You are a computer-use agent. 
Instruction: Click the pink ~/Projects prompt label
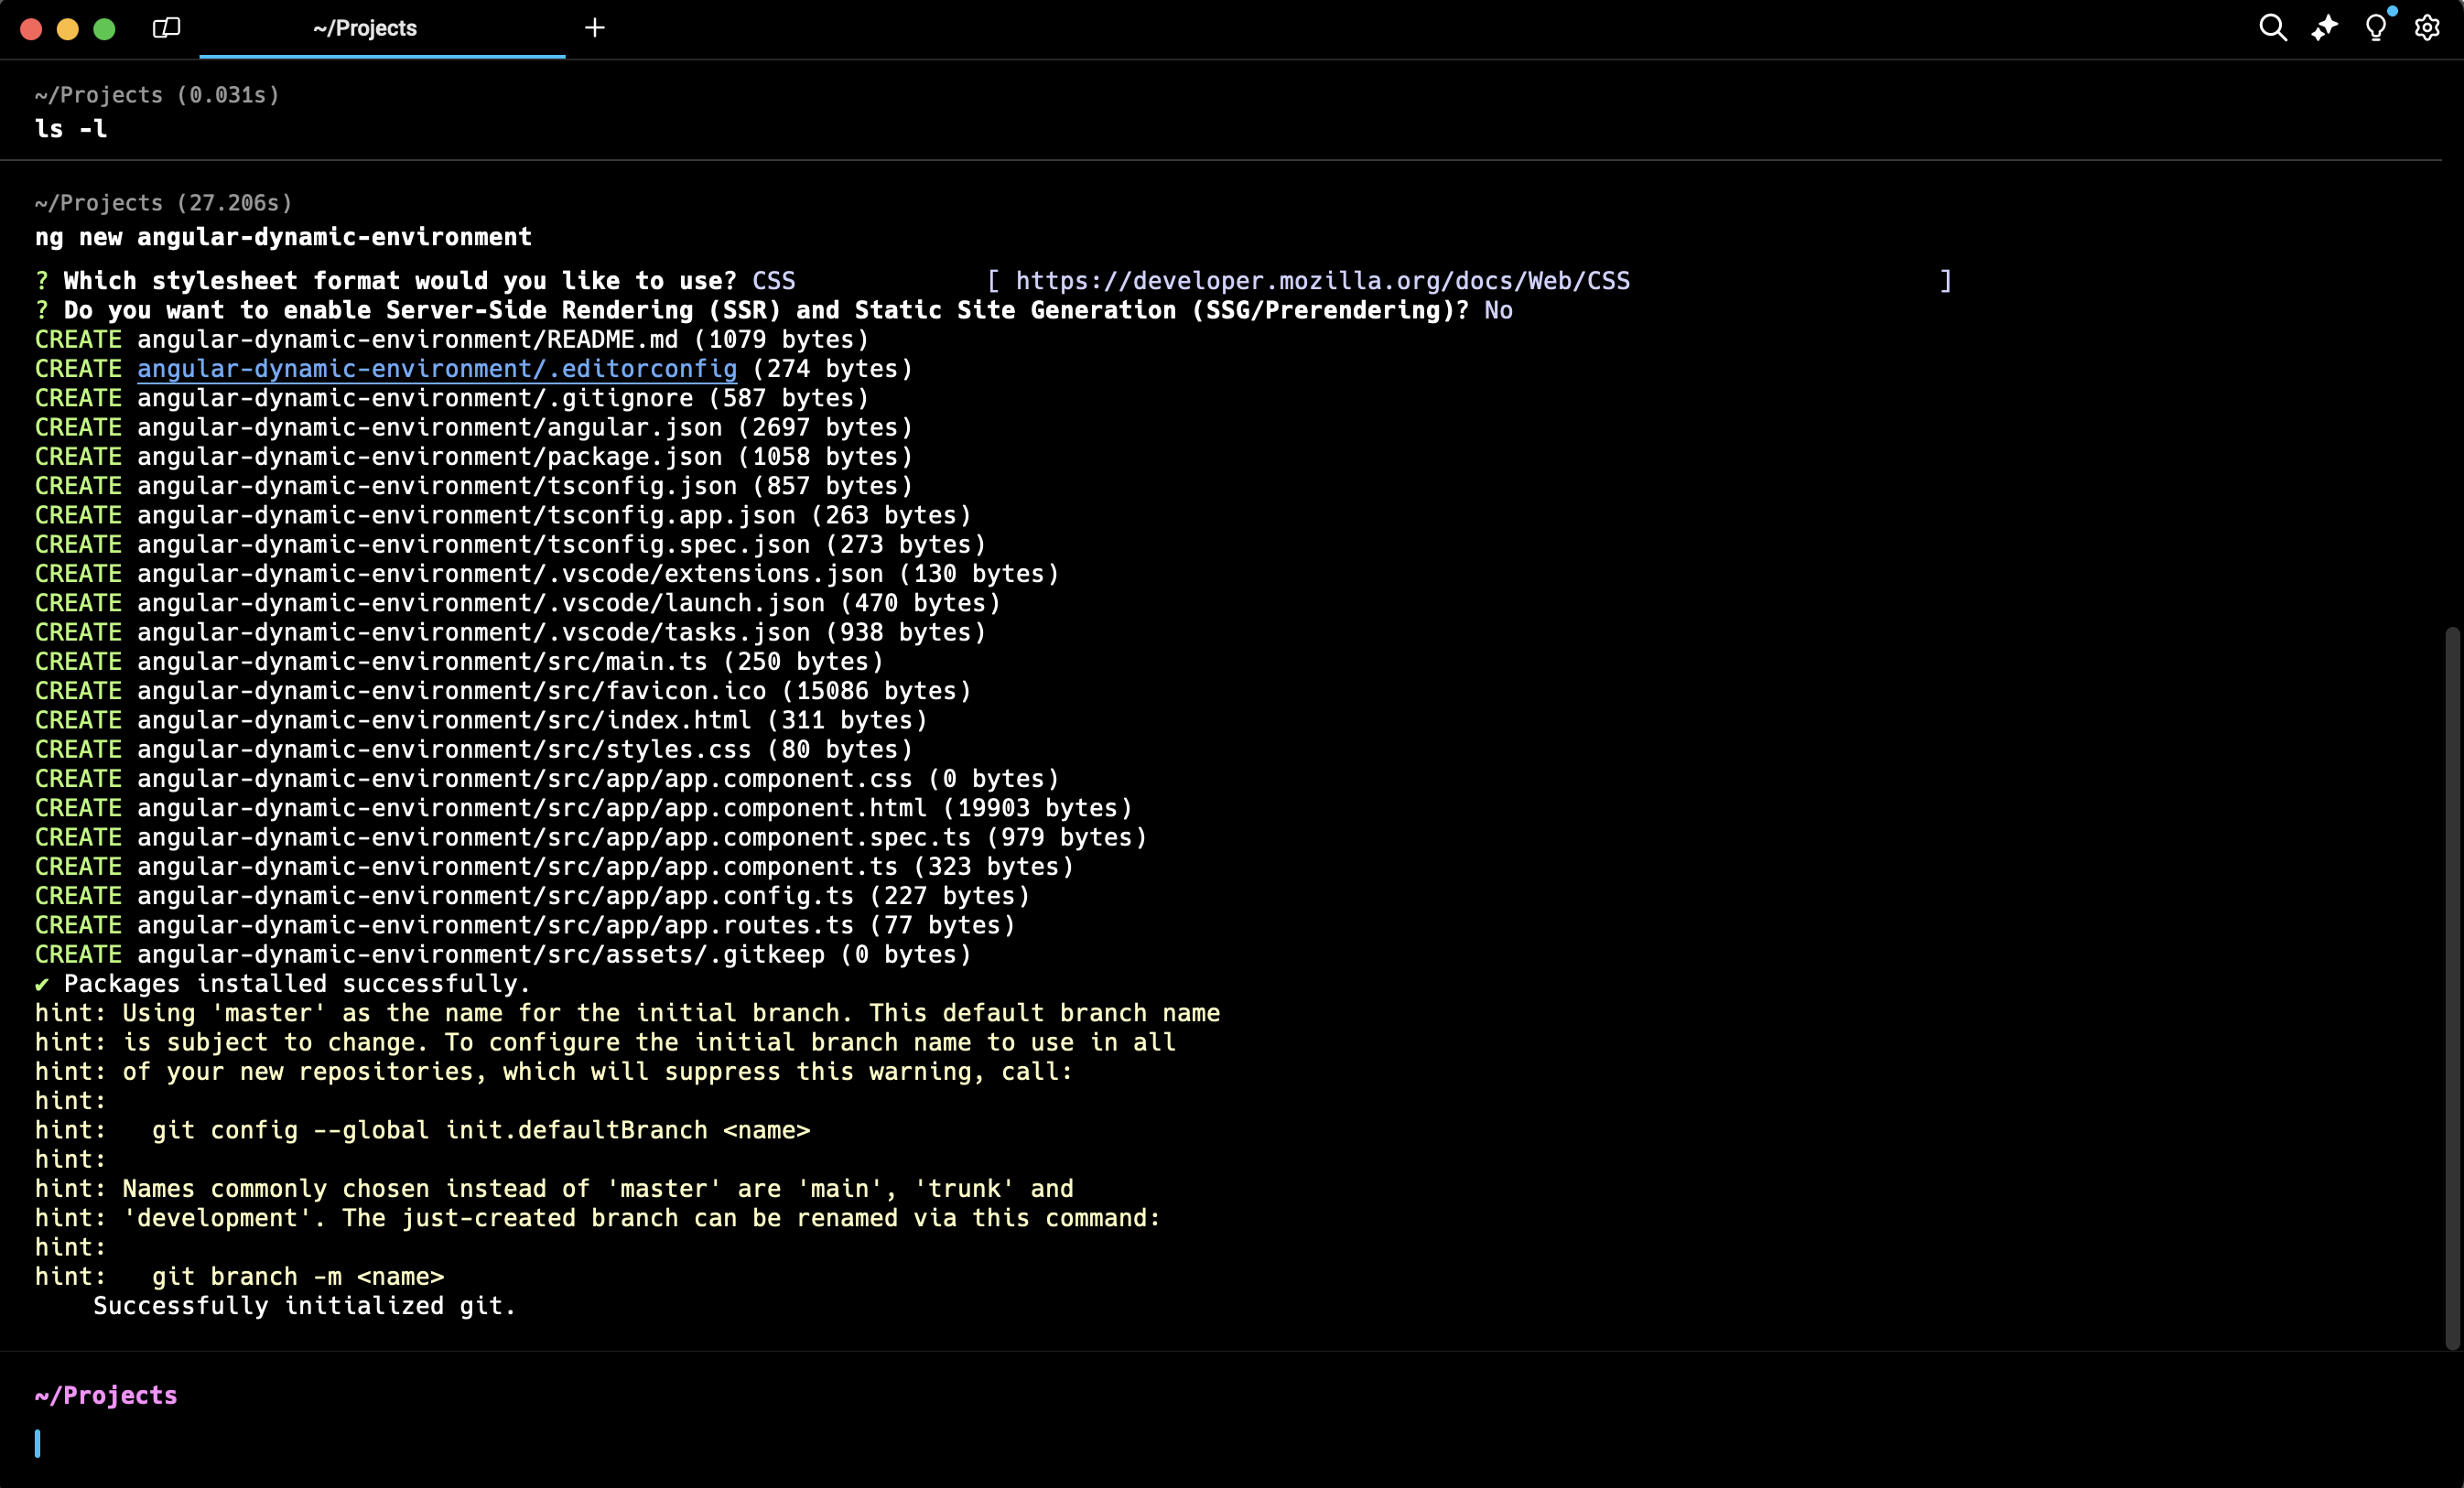[106, 1396]
